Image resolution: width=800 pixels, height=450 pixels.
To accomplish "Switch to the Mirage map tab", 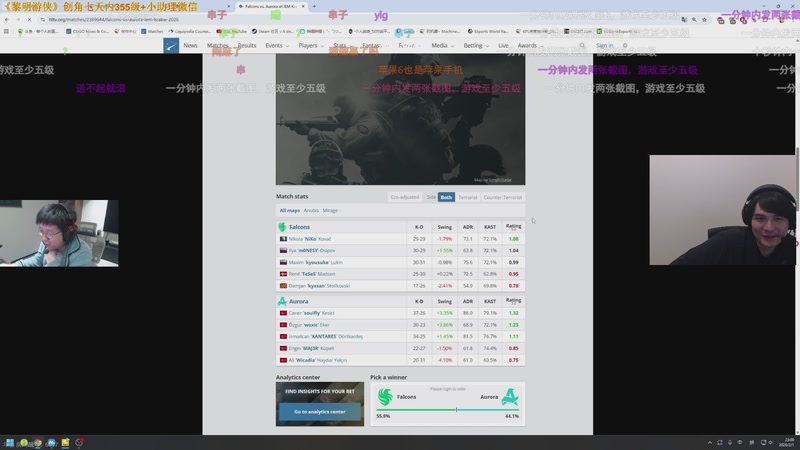I will [x=330, y=210].
